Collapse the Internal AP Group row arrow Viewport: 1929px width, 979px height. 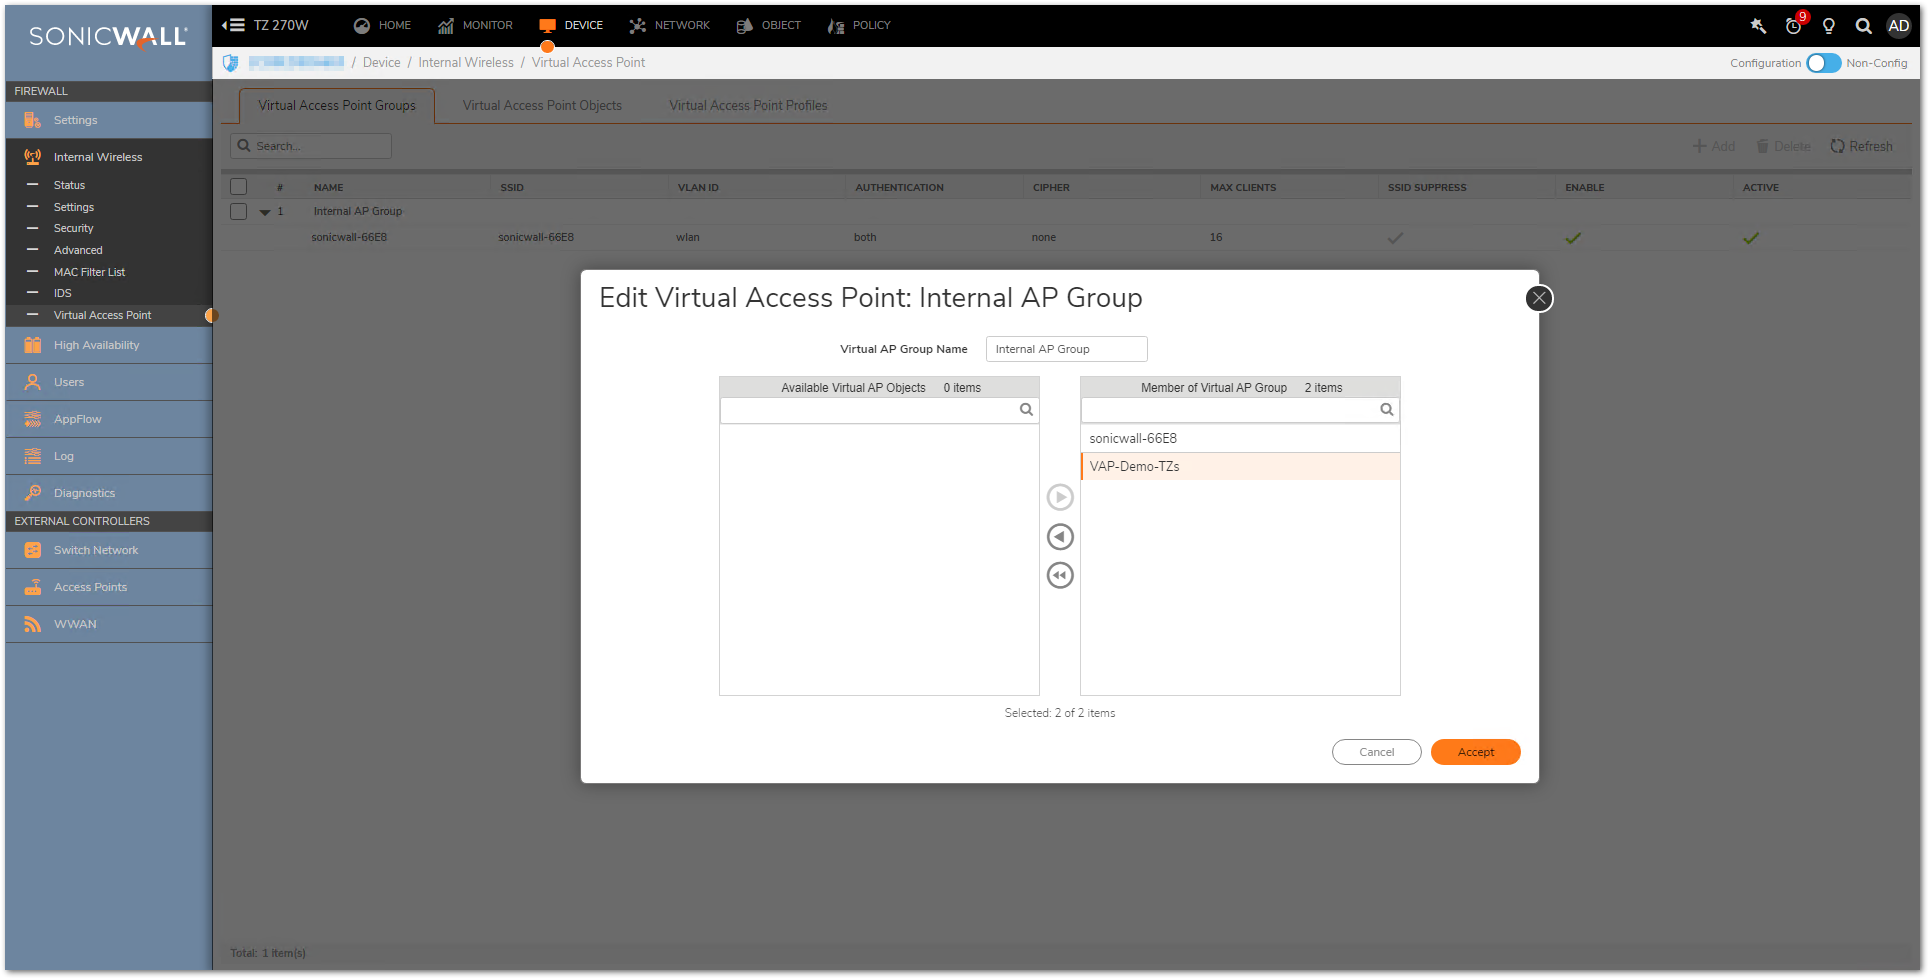click(265, 212)
